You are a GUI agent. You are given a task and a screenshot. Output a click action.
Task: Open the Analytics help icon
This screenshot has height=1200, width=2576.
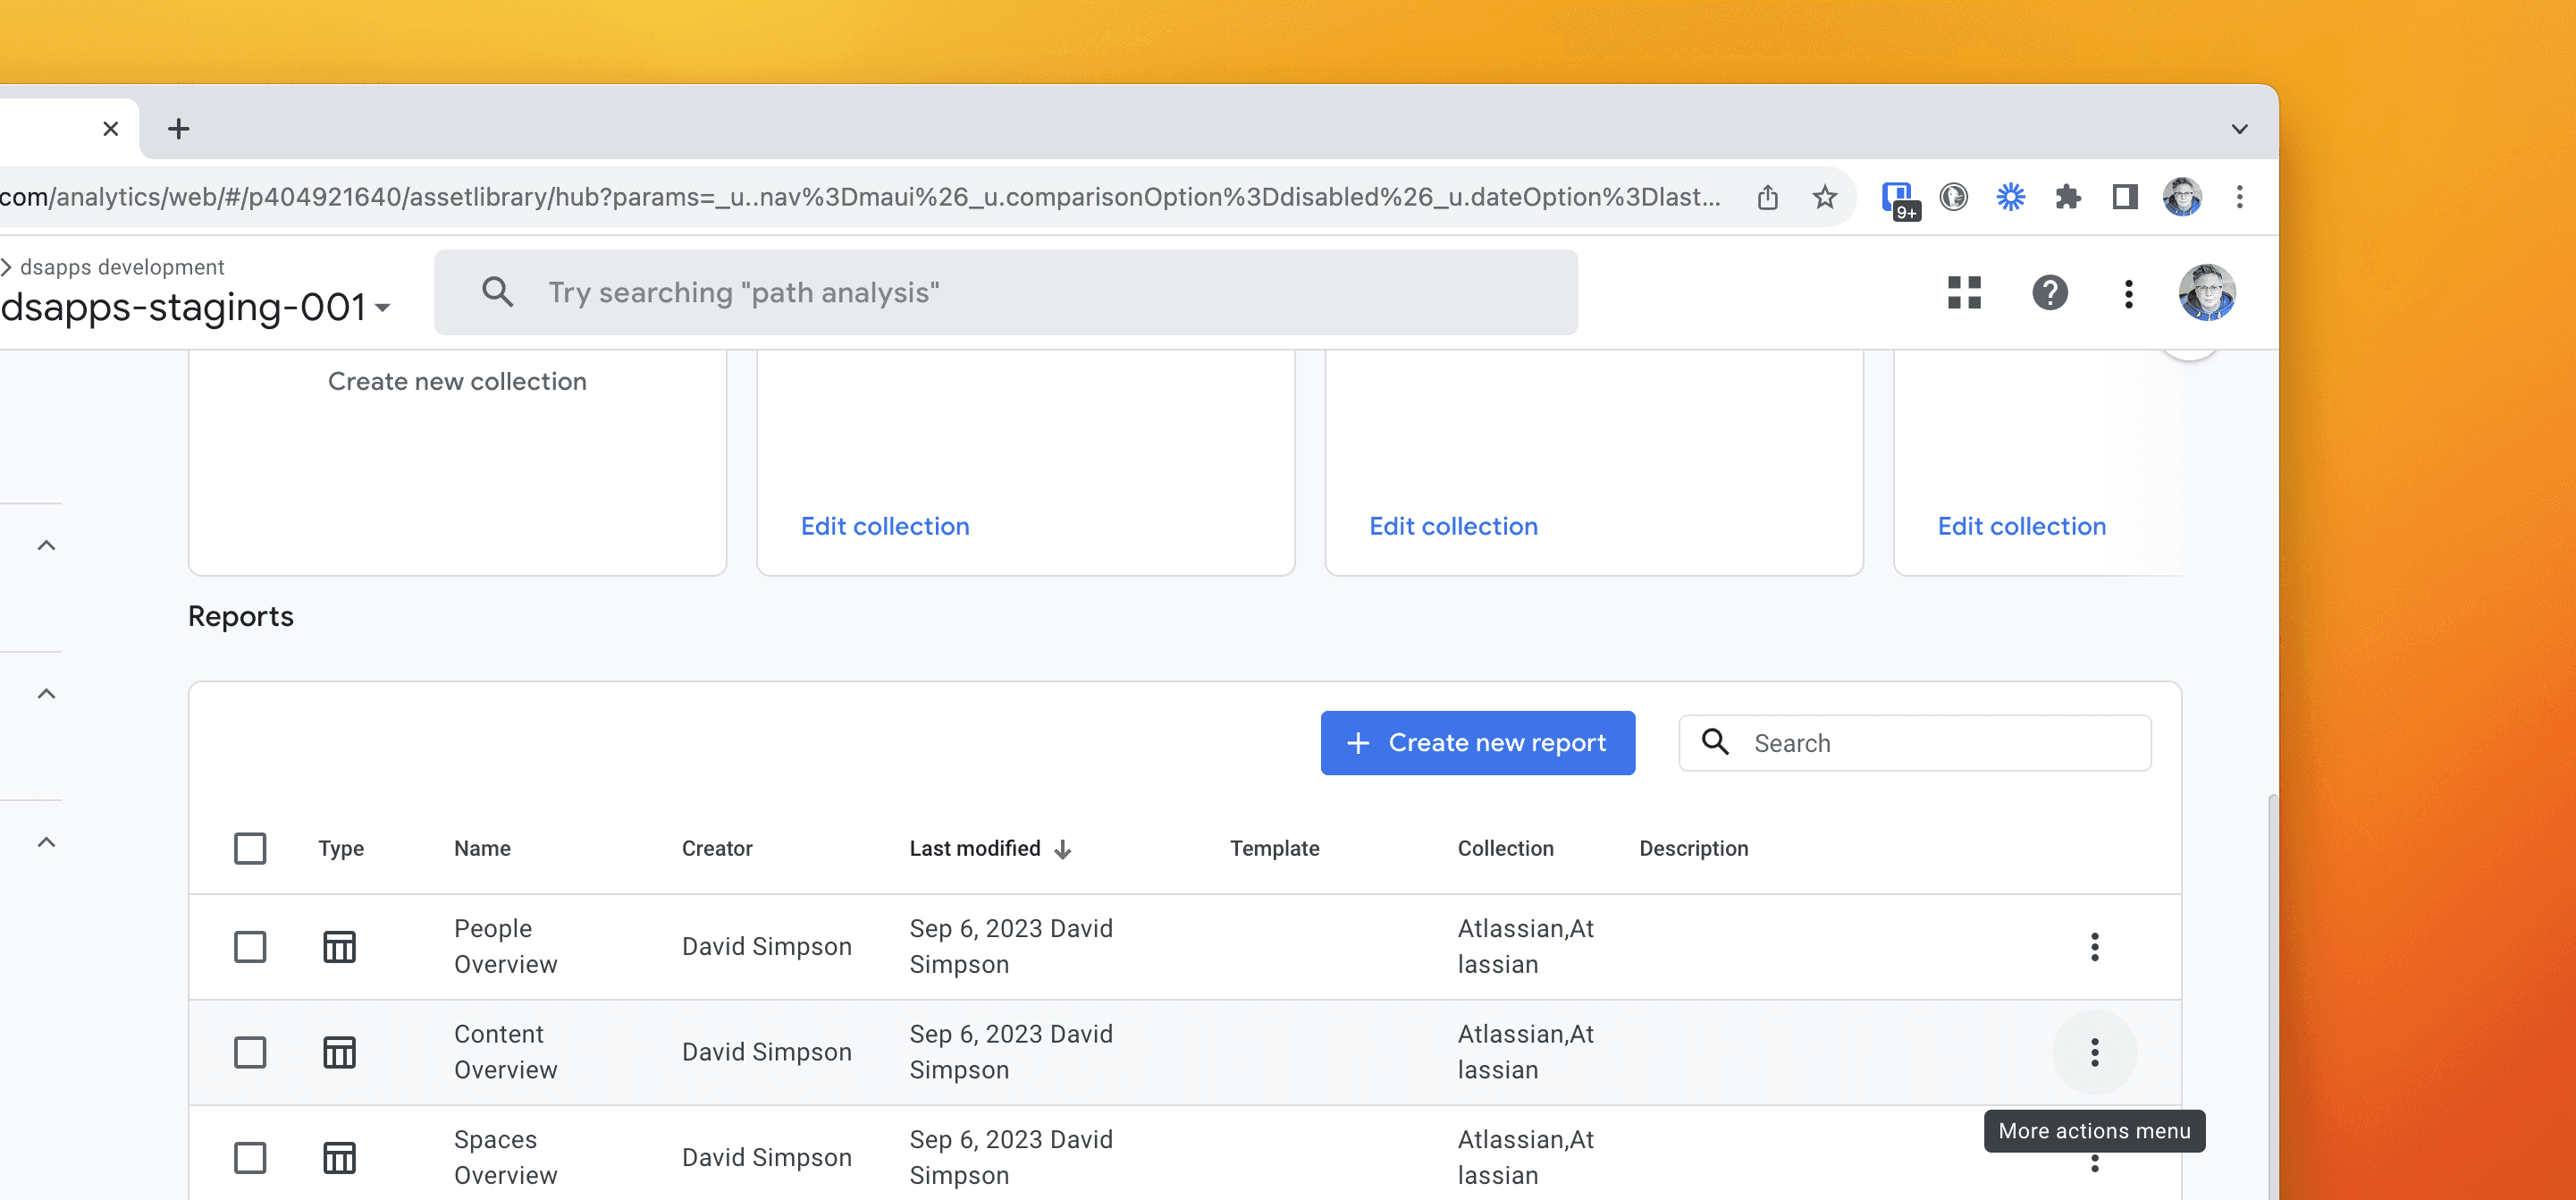(x=2049, y=293)
